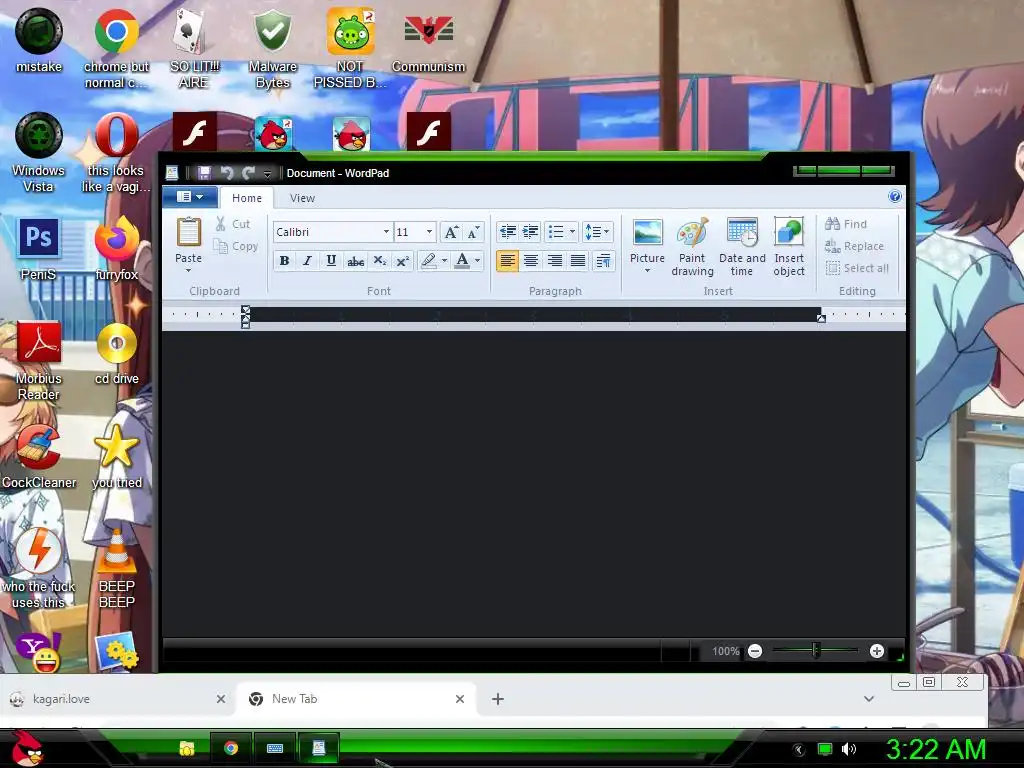Click inside the WordPad document area

pos(534,483)
